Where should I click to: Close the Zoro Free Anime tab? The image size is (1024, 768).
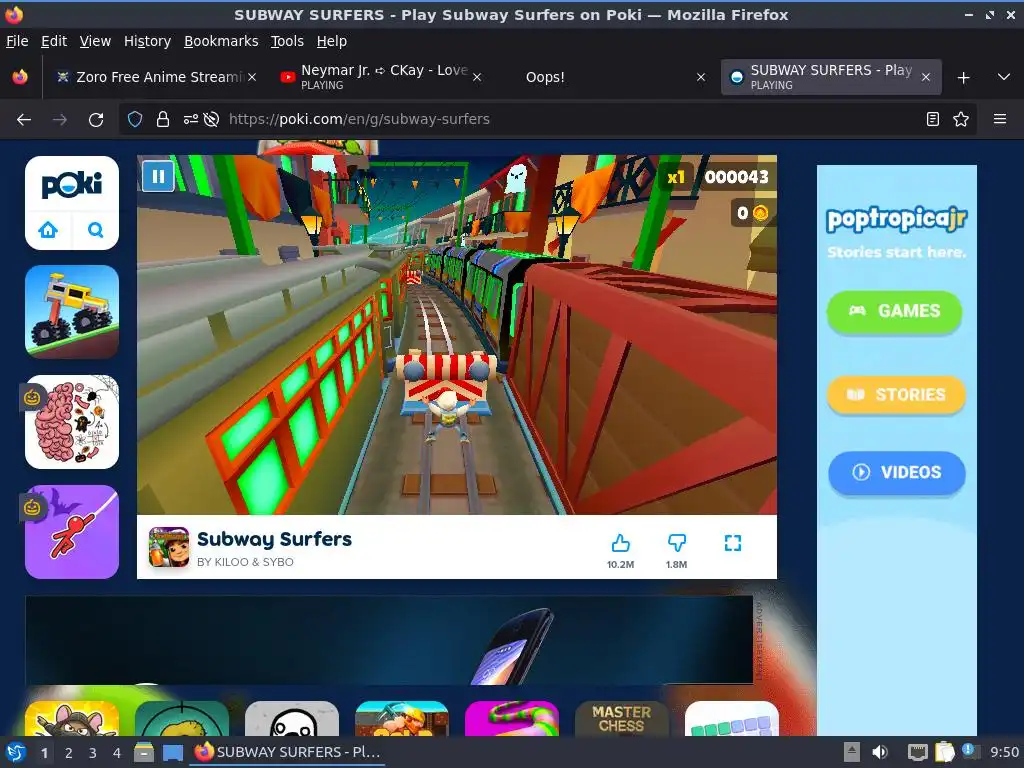(252, 77)
